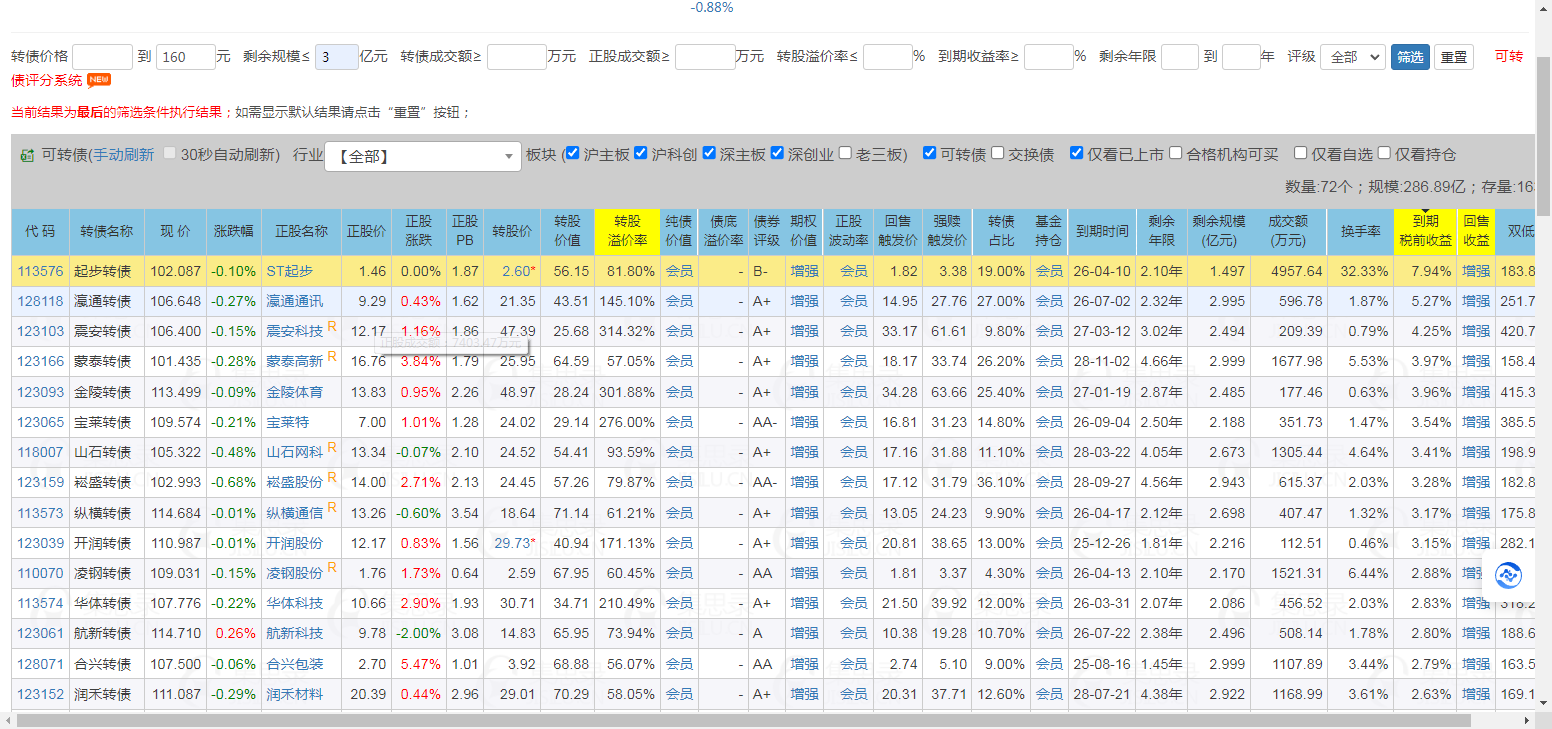1552x729 pixels.
Task: Click the R margin icon beside 震安科技
Action: (x=332, y=326)
